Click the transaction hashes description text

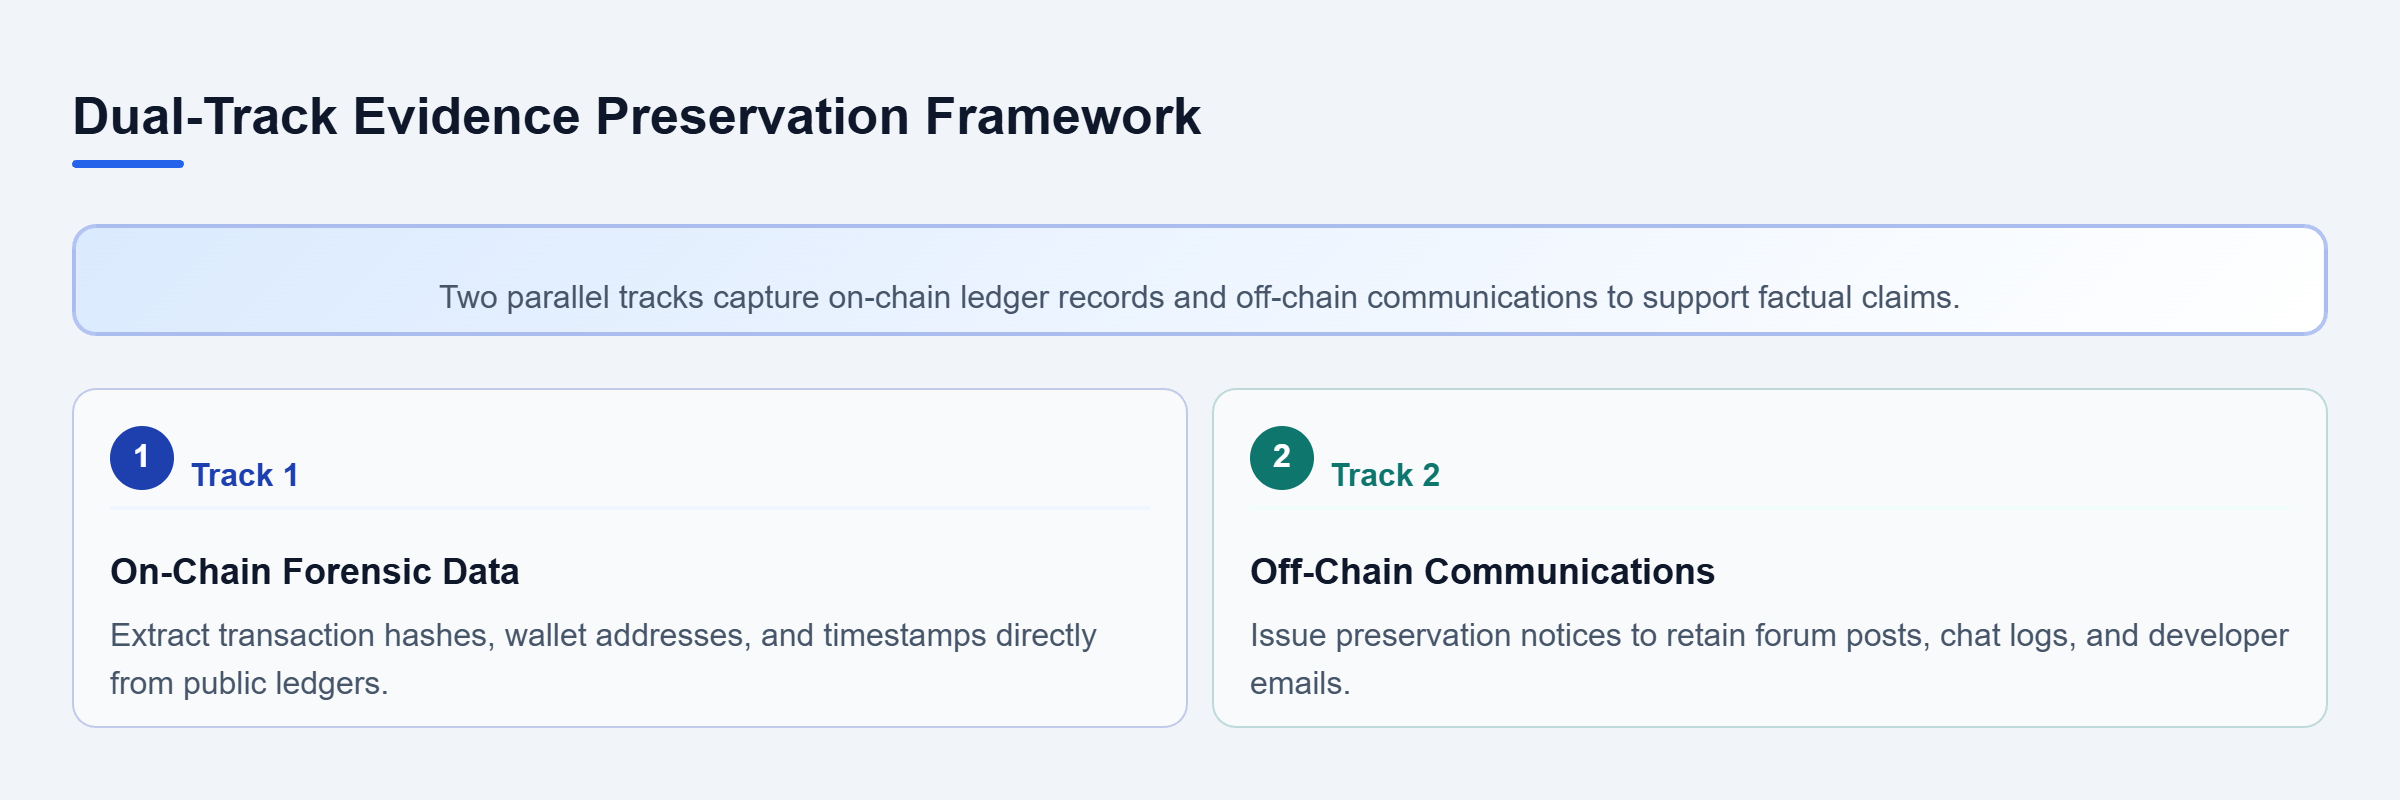tap(603, 659)
